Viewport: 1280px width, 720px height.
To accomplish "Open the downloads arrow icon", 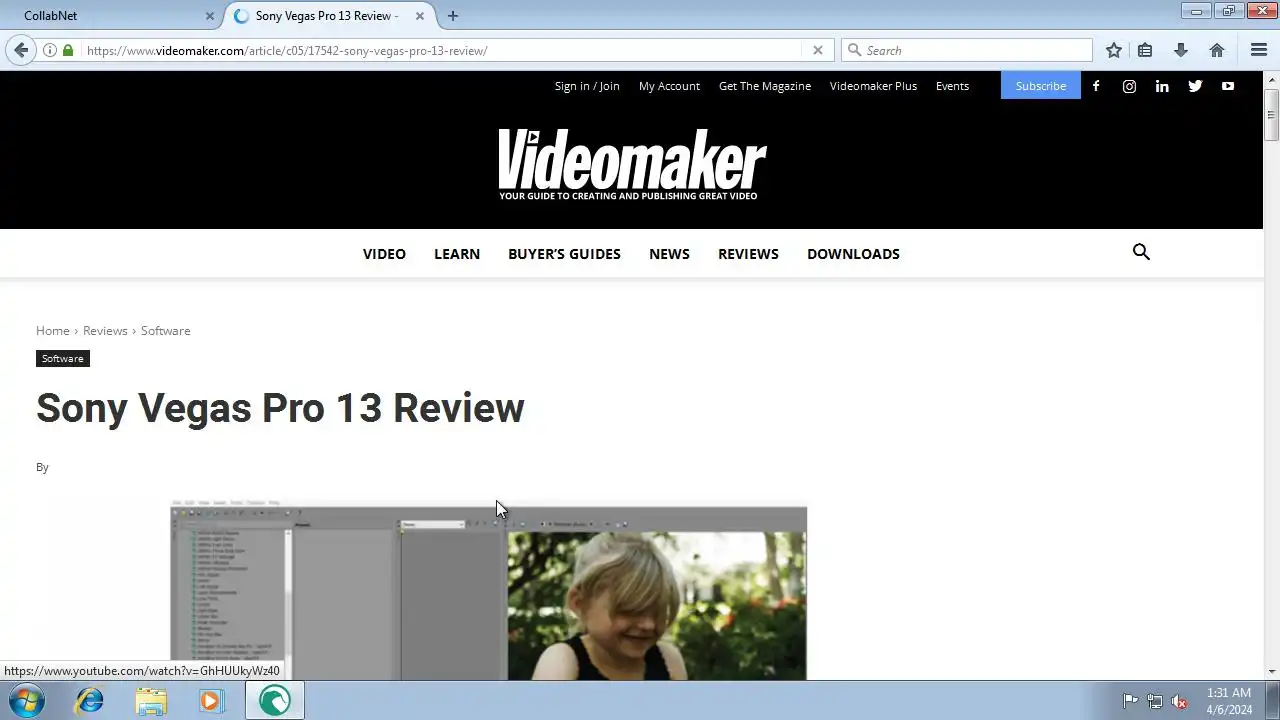I will [1180, 50].
